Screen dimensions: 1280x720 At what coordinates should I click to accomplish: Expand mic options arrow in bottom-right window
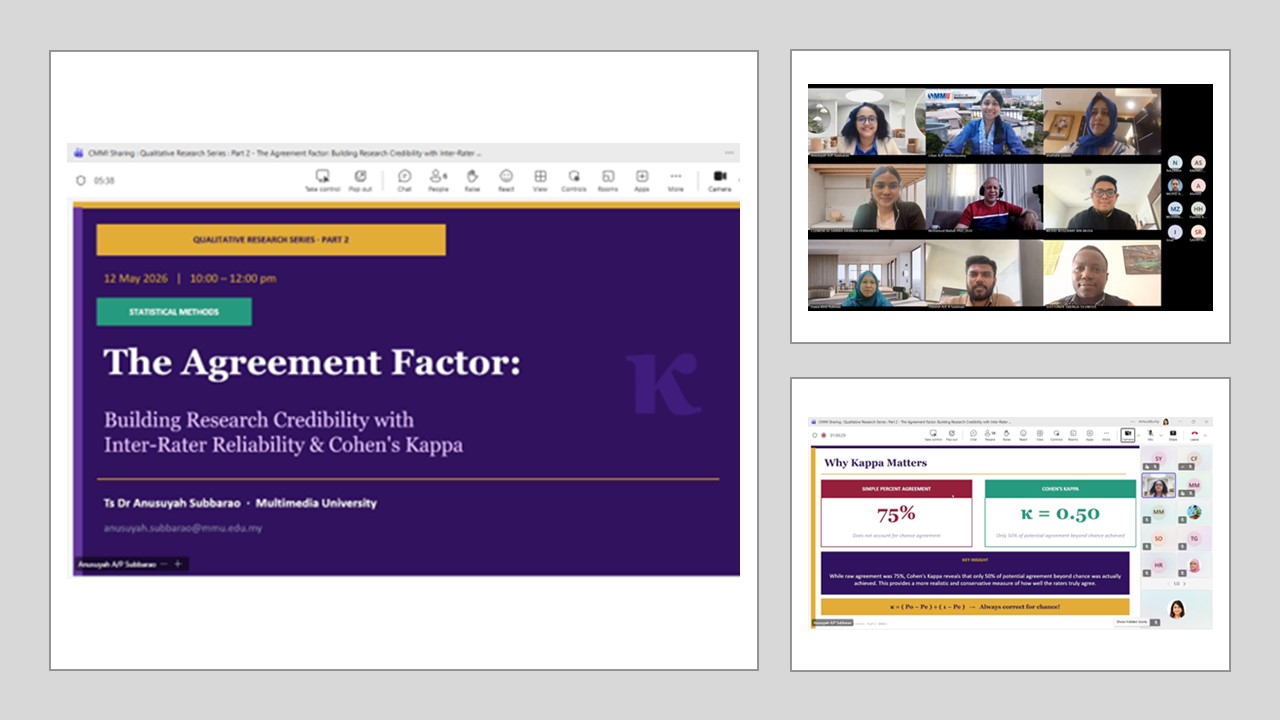(x=1161, y=435)
